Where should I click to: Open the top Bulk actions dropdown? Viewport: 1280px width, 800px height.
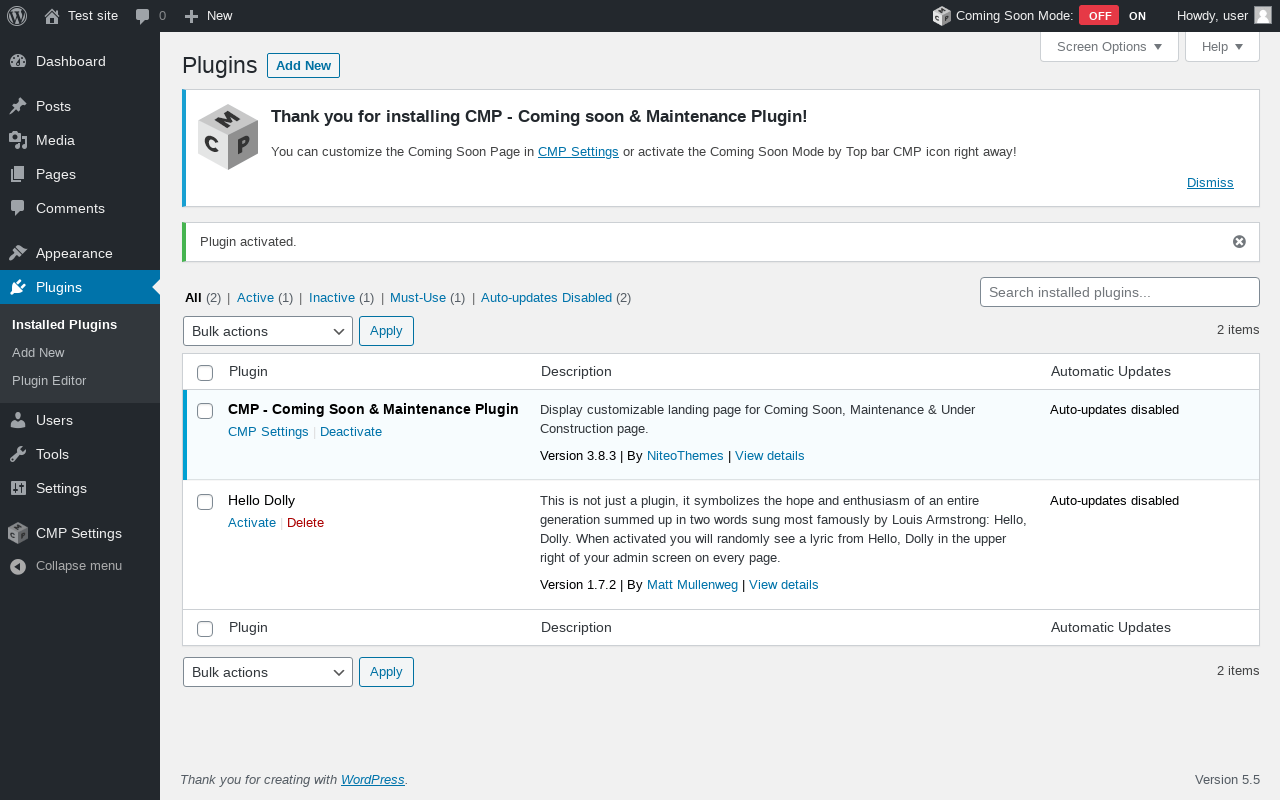pyautogui.click(x=268, y=331)
